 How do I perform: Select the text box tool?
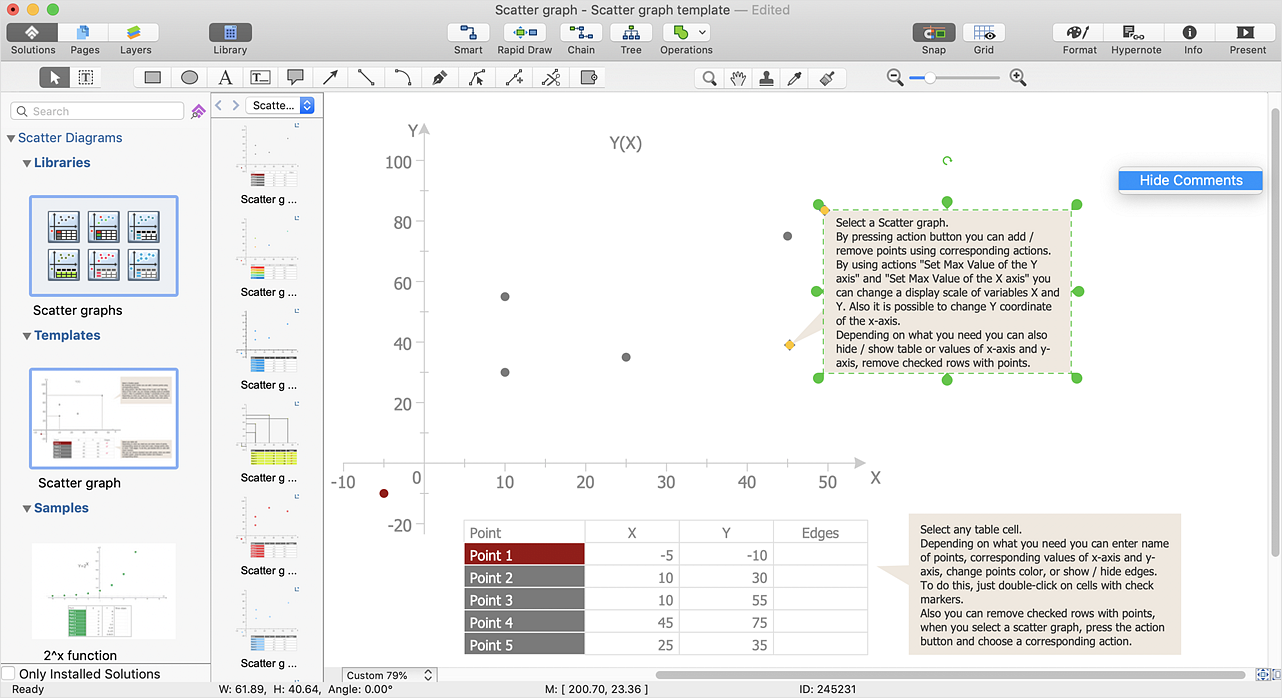click(260, 77)
